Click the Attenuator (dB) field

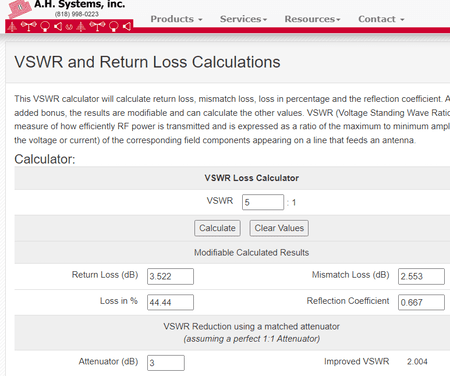click(x=166, y=363)
